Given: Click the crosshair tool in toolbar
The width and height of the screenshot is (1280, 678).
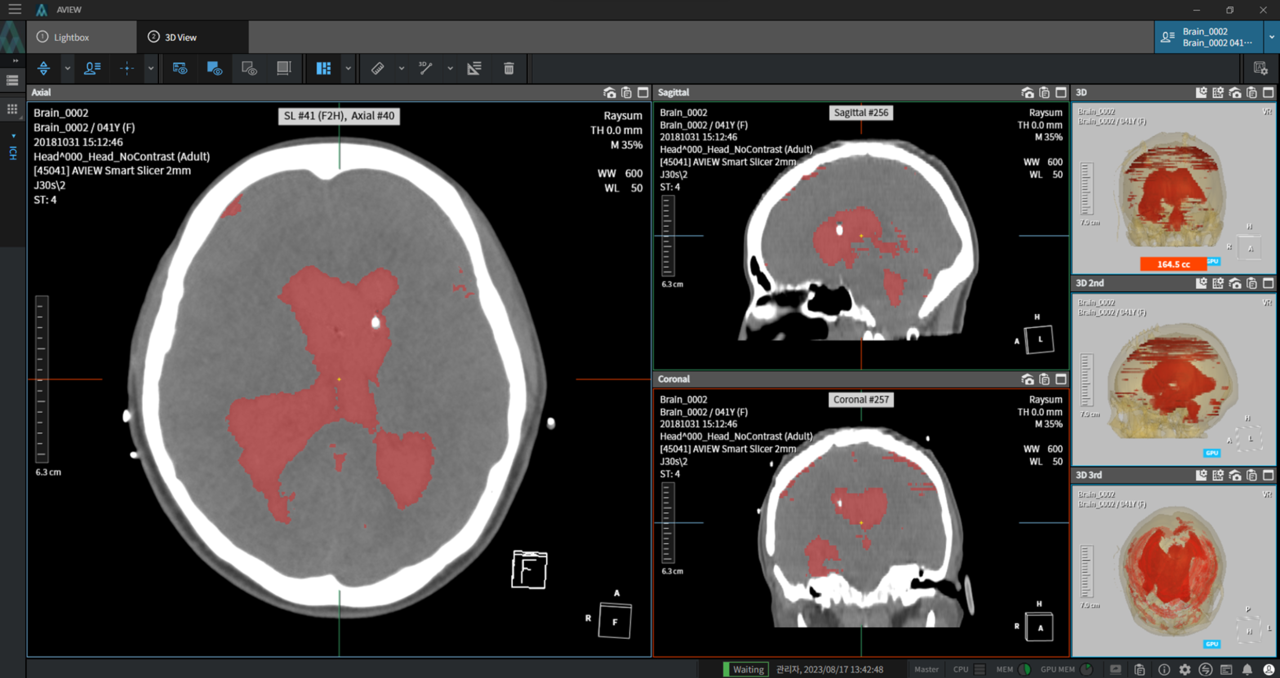Looking at the screenshot, I should click(127, 68).
